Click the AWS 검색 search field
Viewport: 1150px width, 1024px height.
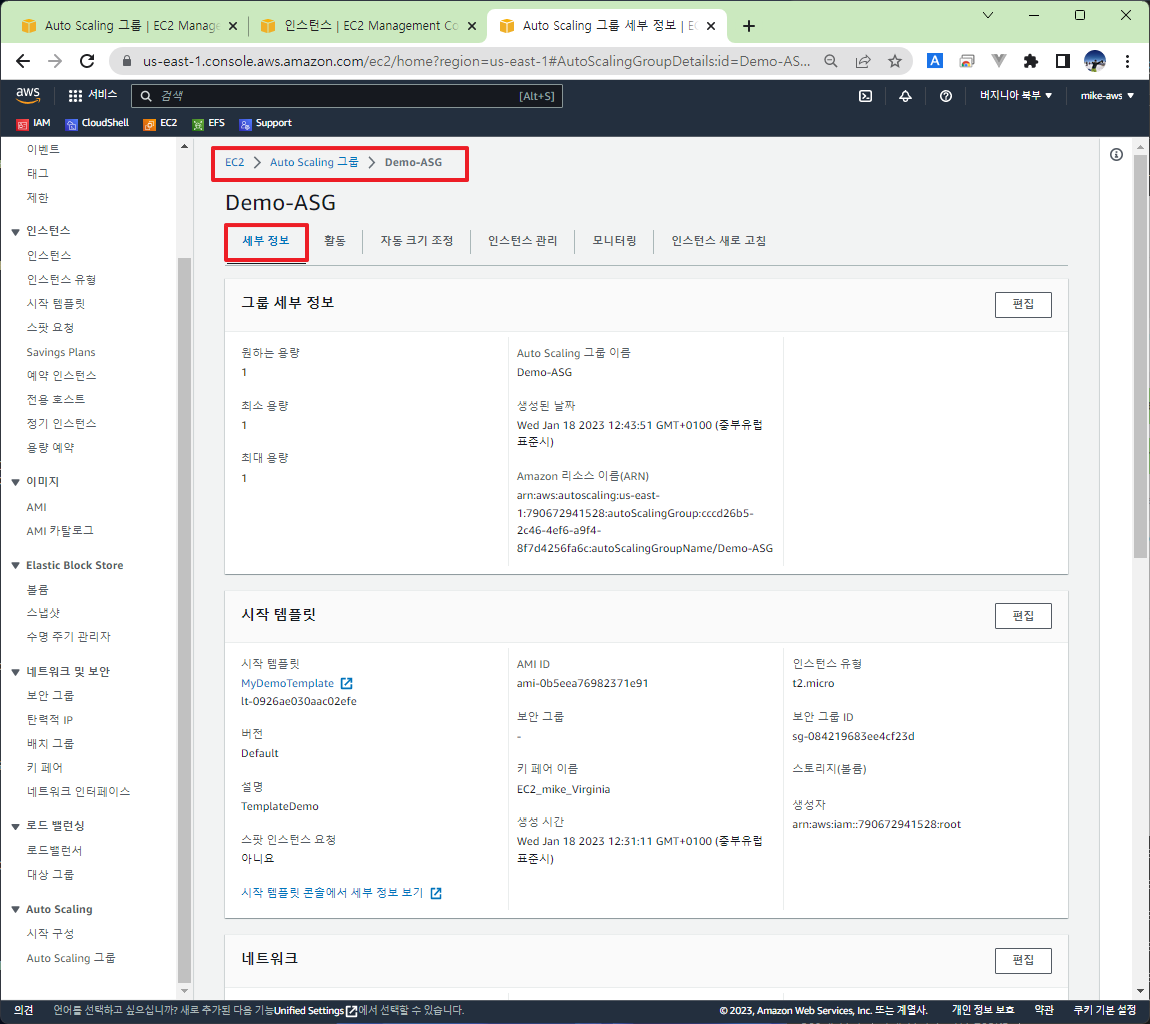[347, 96]
